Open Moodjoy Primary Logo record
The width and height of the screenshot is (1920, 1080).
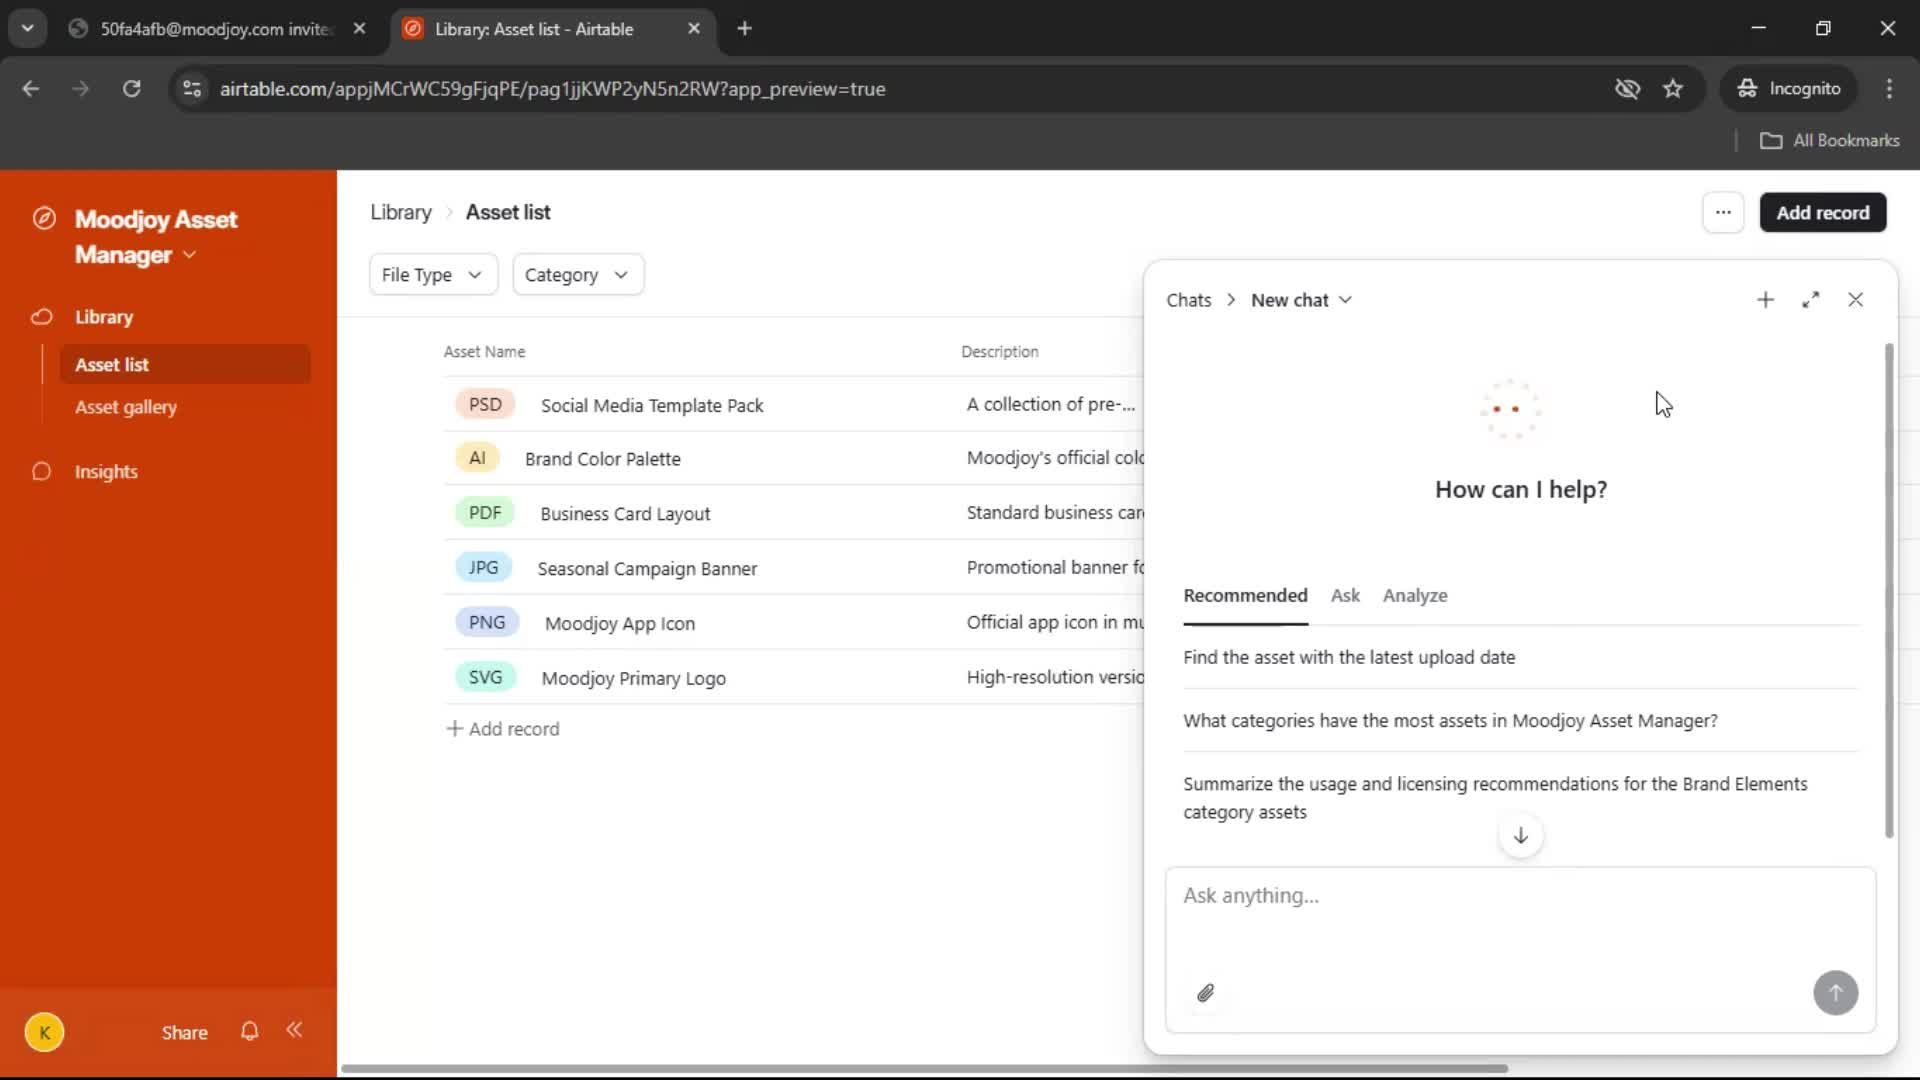pyautogui.click(x=634, y=679)
